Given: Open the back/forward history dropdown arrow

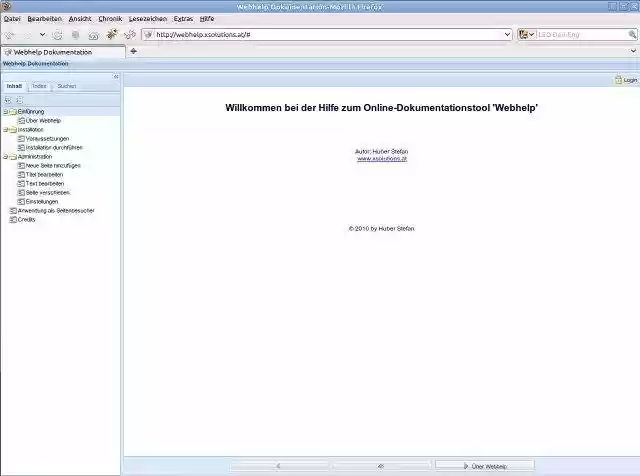Looking at the screenshot, I should (42, 35).
